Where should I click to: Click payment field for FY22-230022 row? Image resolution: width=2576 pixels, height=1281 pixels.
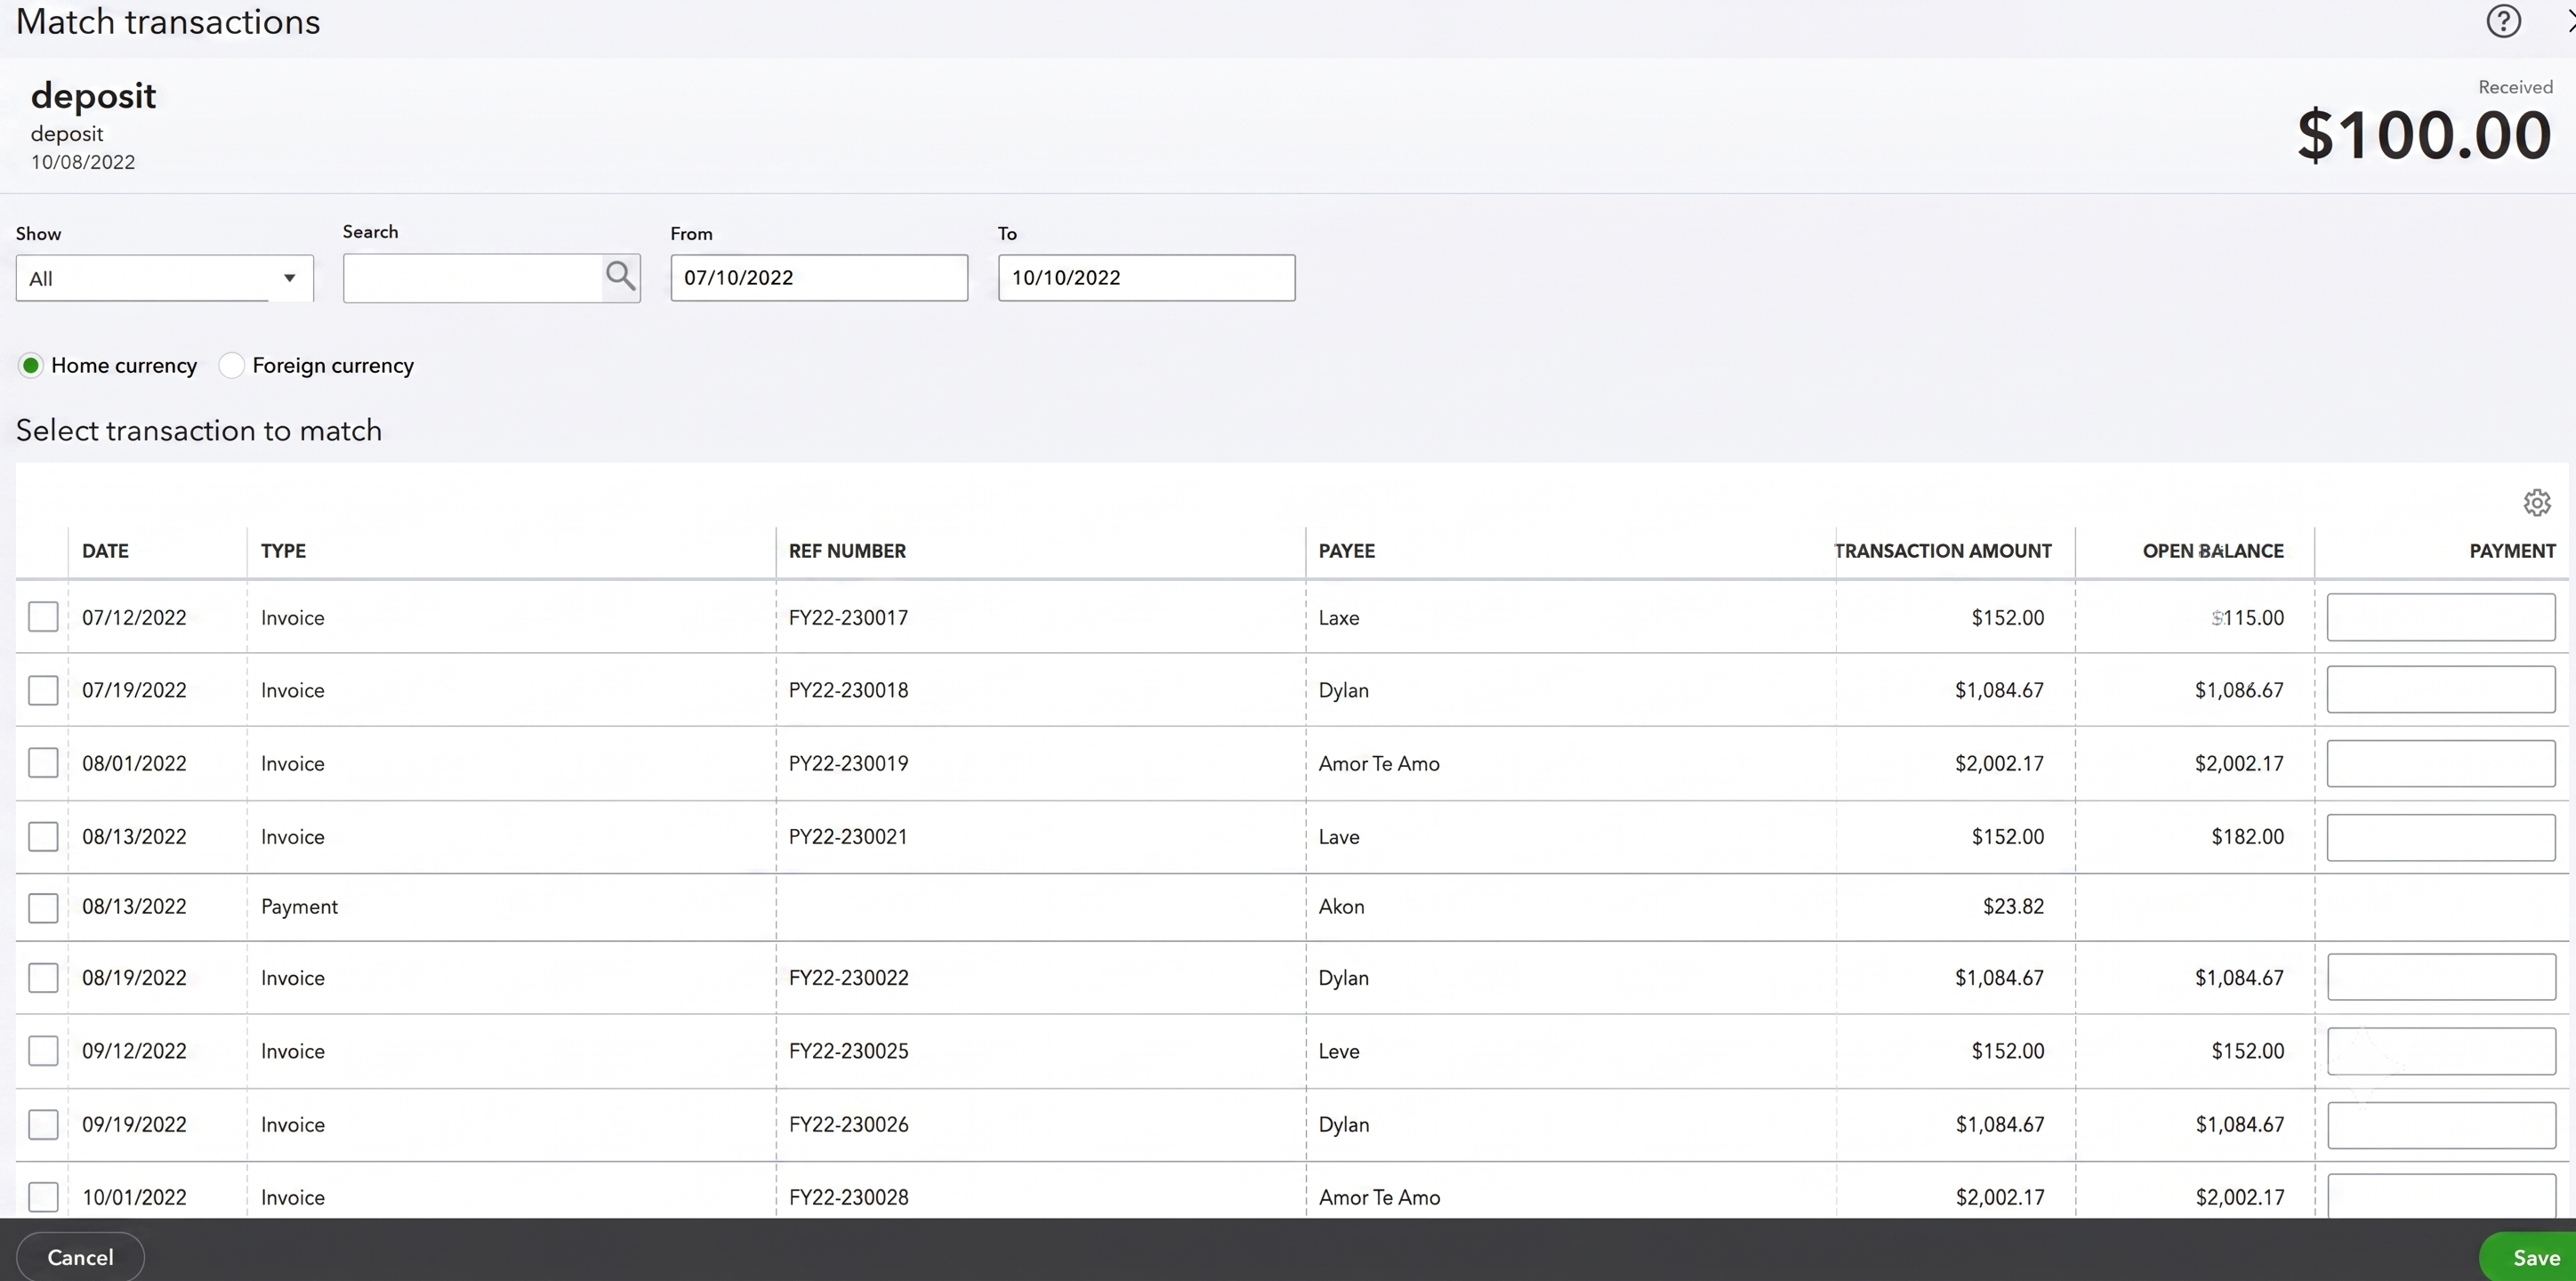[2441, 977]
